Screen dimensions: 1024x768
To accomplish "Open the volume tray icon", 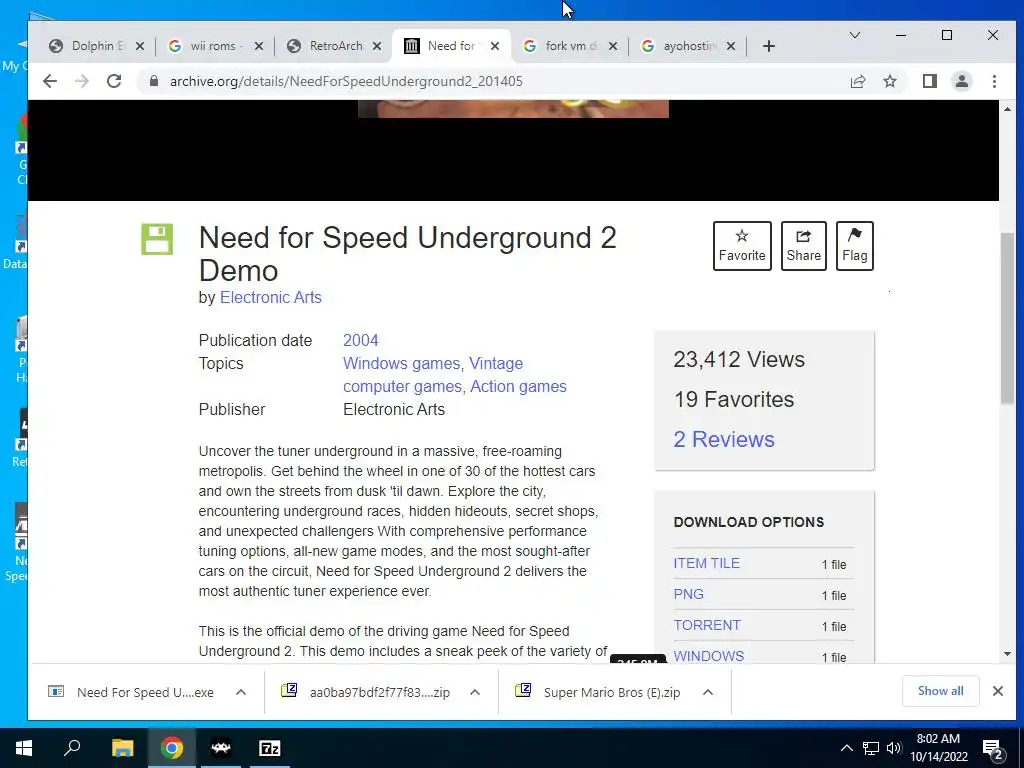I will (x=894, y=748).
